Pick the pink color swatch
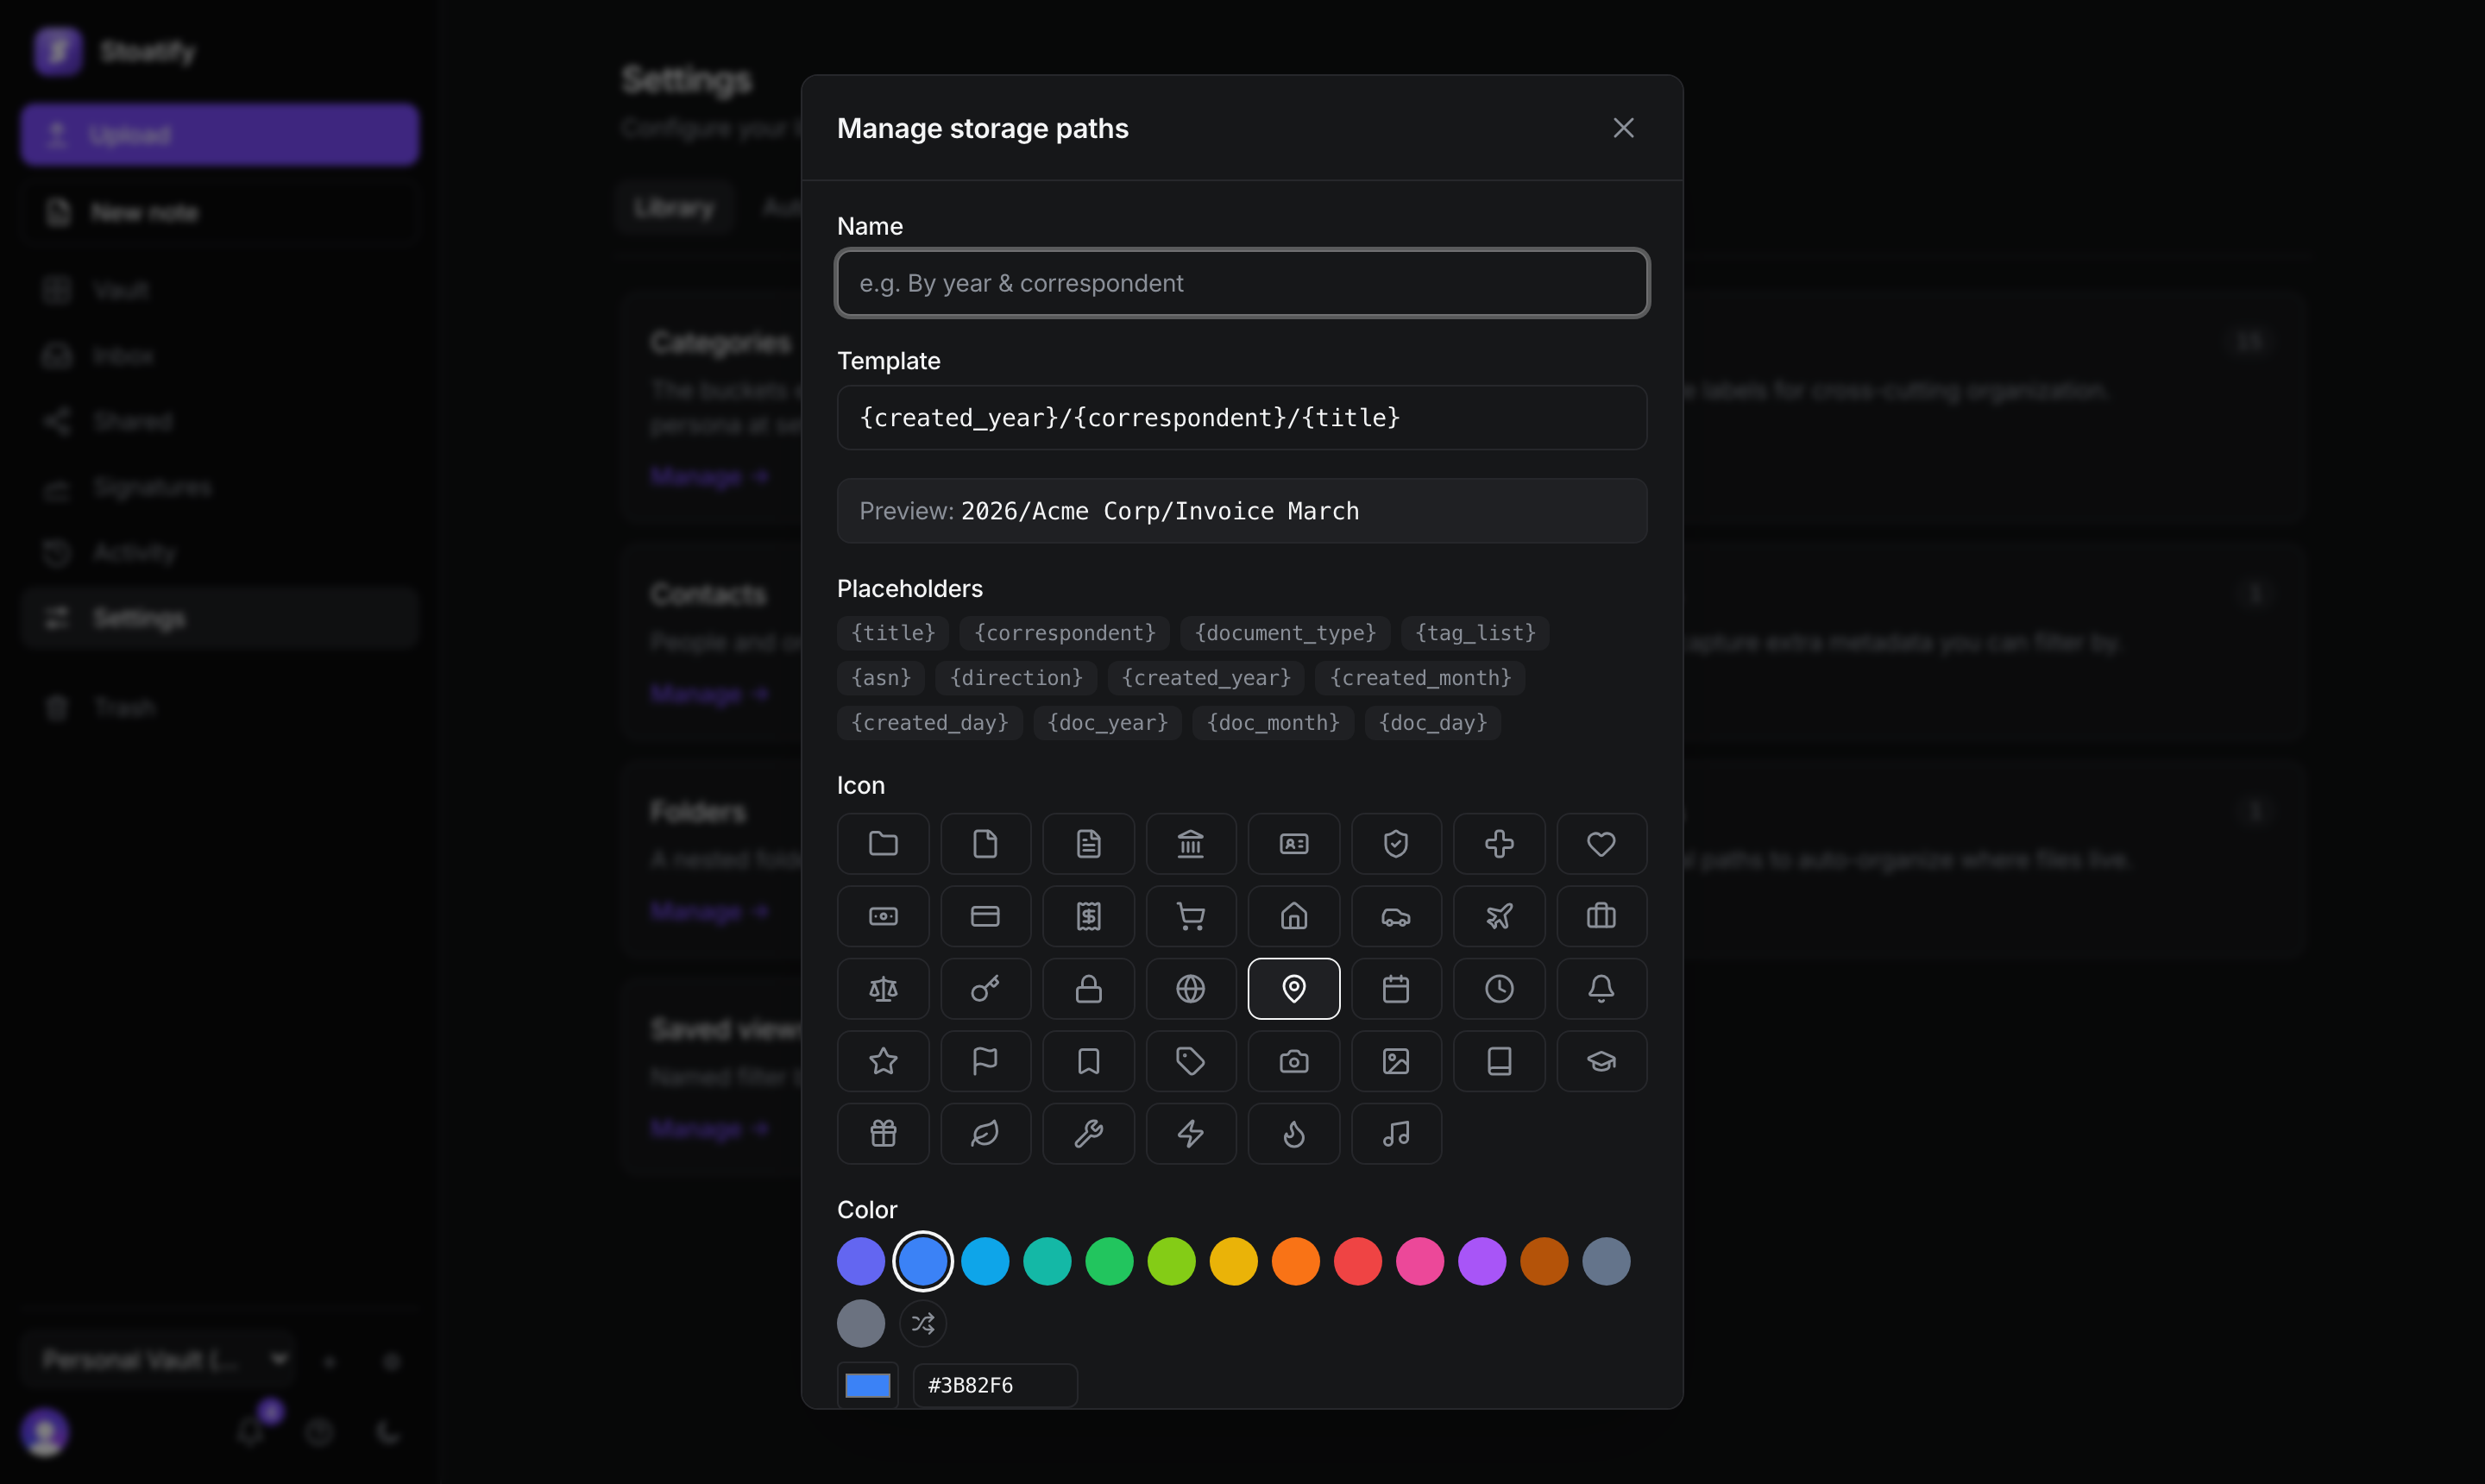This screenshot has width=2485, height=1484. coord(1420,1262)
